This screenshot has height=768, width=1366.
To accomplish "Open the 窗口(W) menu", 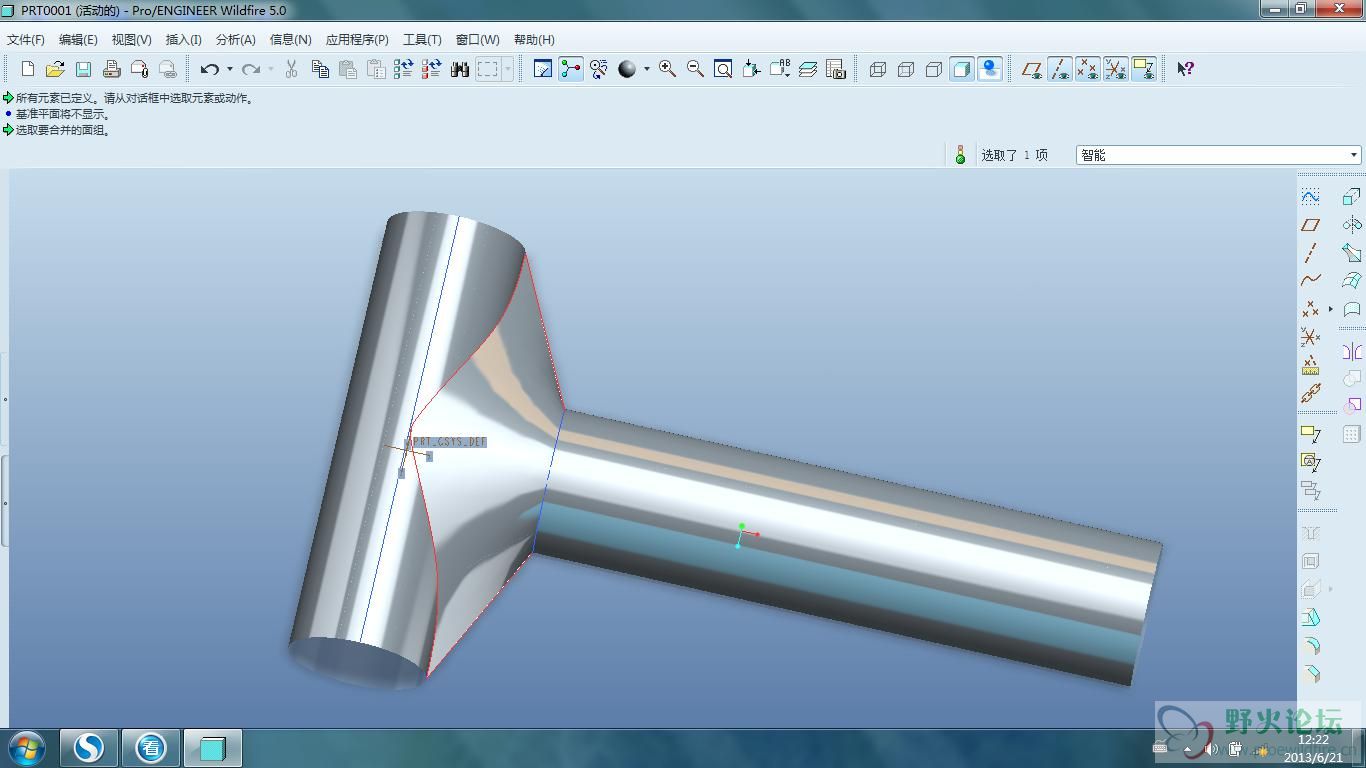I will coord(478,40).
